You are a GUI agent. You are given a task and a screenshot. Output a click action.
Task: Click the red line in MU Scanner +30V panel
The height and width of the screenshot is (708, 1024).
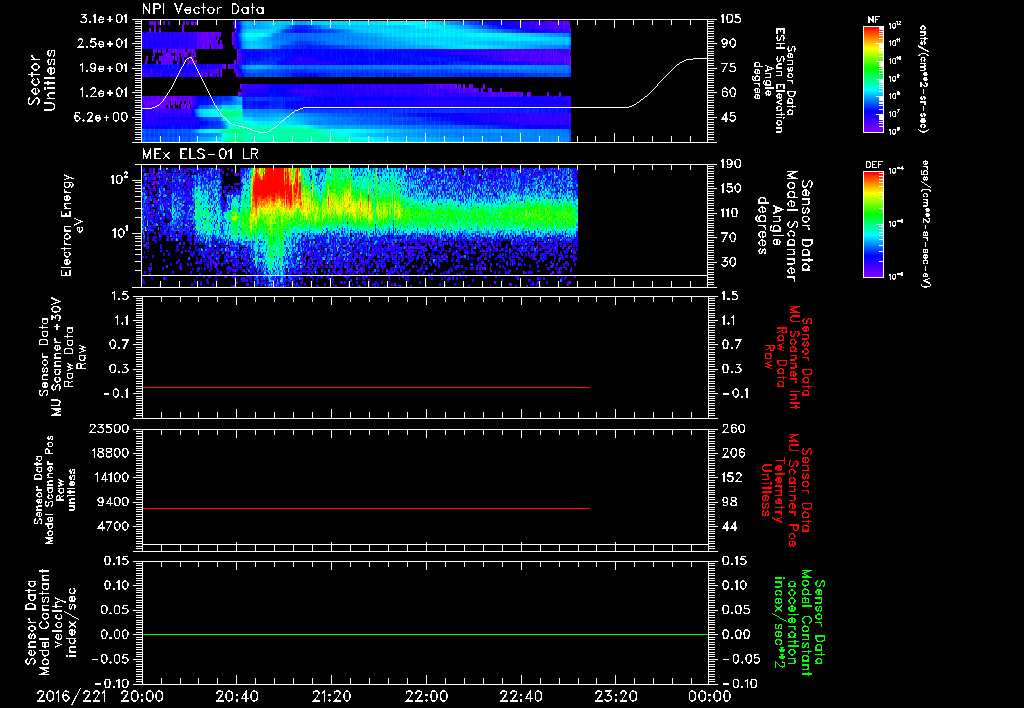(x=366, y=387)
